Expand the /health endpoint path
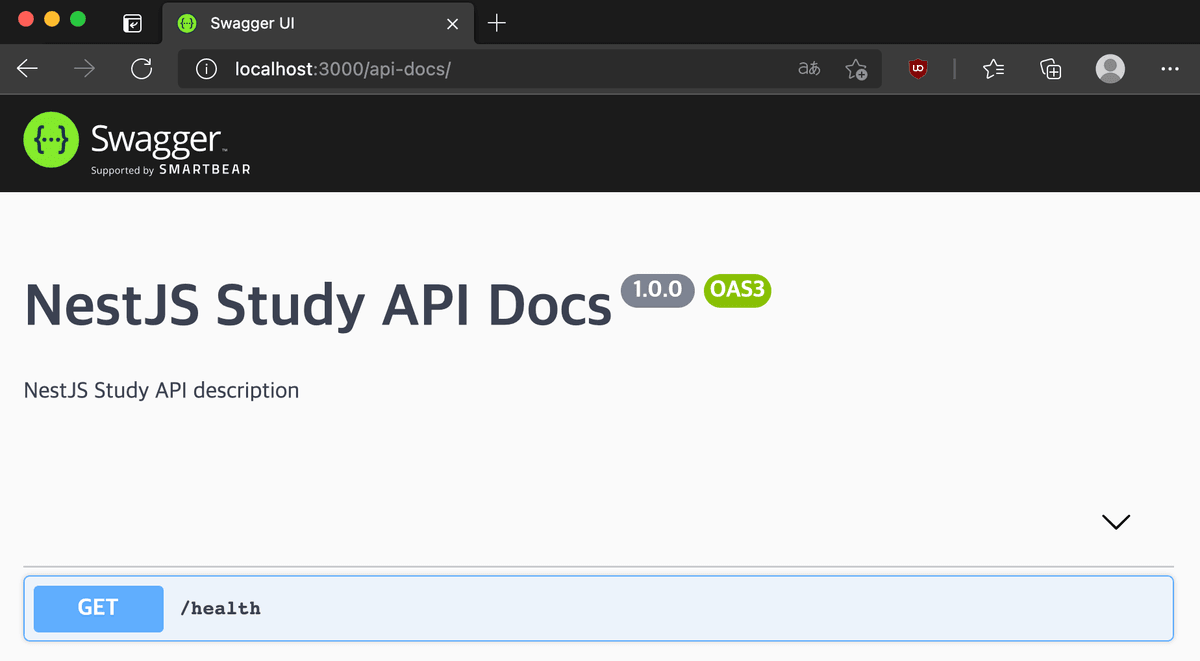The image size is (1200, 661). click(x=220, y=608)
